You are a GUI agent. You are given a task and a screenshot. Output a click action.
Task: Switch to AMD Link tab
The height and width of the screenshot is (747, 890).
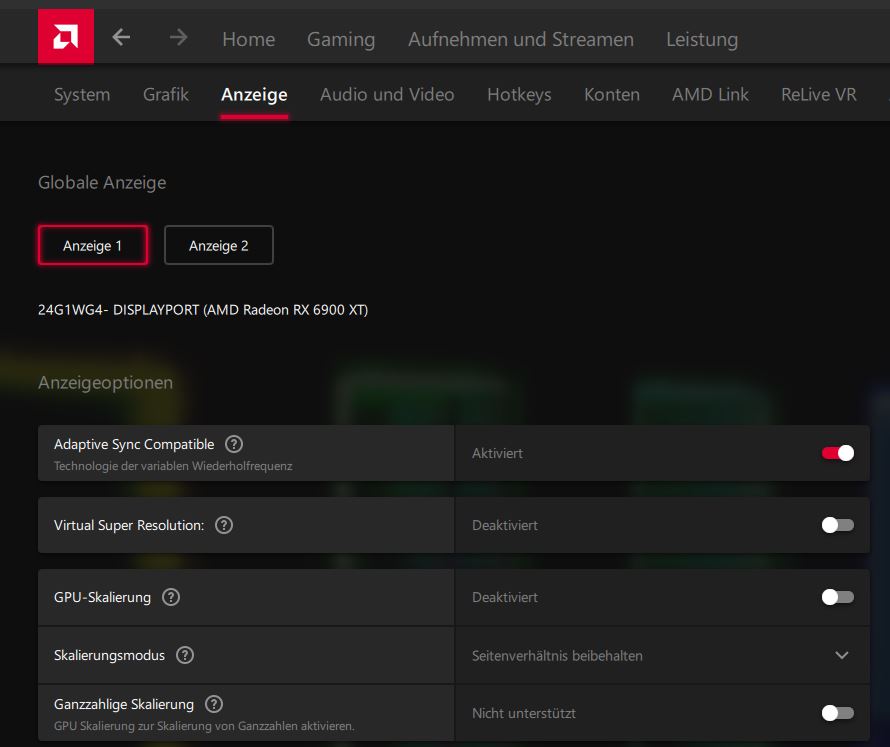[711, 94]
